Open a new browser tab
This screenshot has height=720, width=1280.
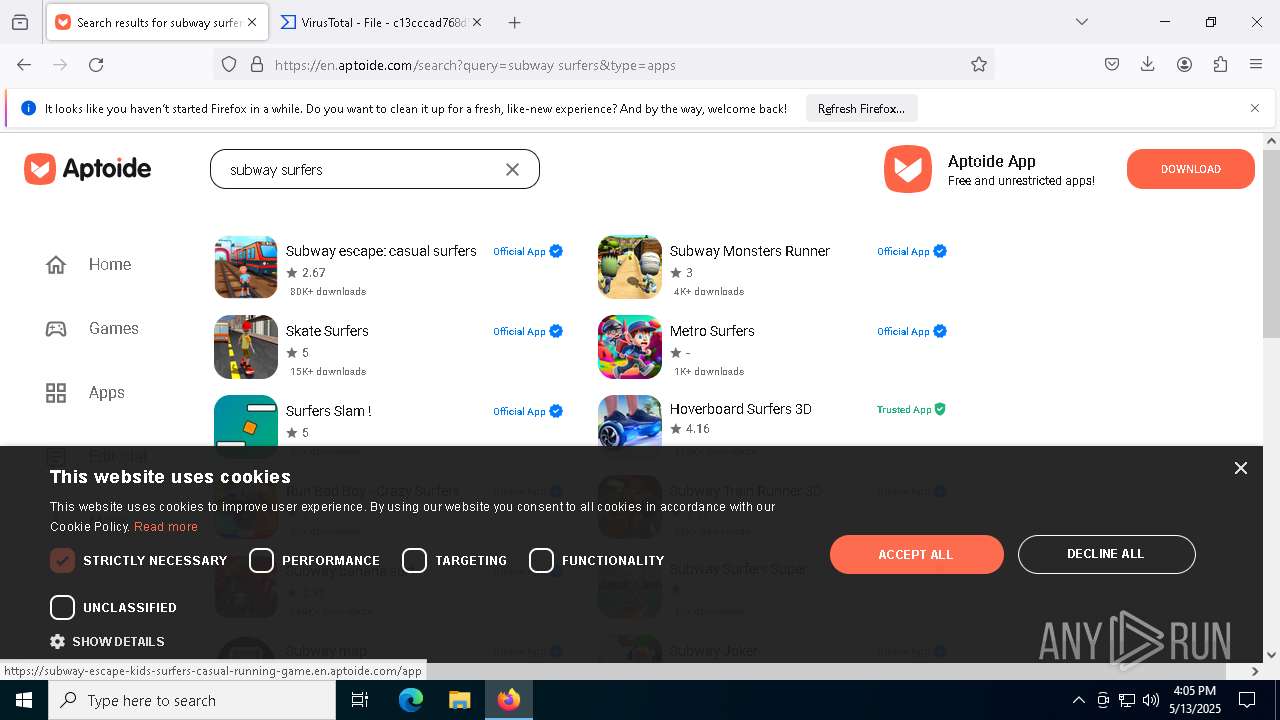[x=514, y=22]
